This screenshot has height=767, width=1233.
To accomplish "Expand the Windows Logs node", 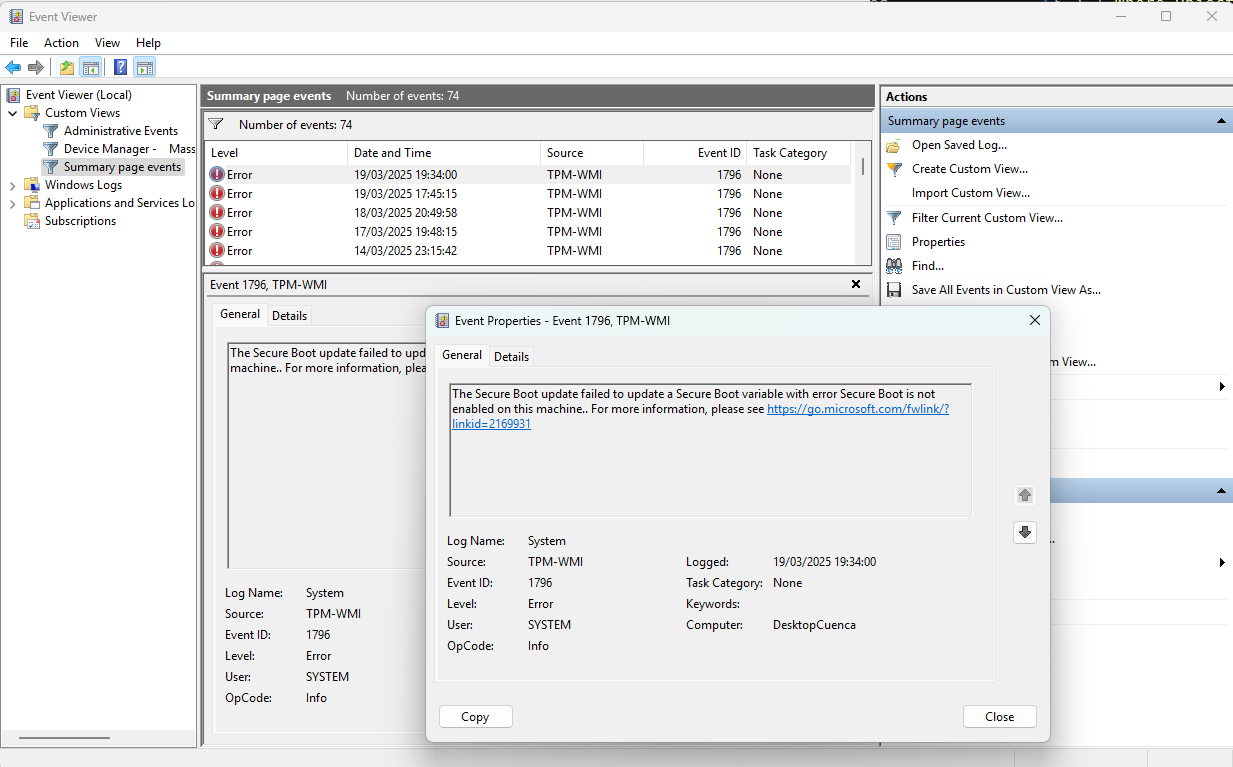I will point(13,185).
